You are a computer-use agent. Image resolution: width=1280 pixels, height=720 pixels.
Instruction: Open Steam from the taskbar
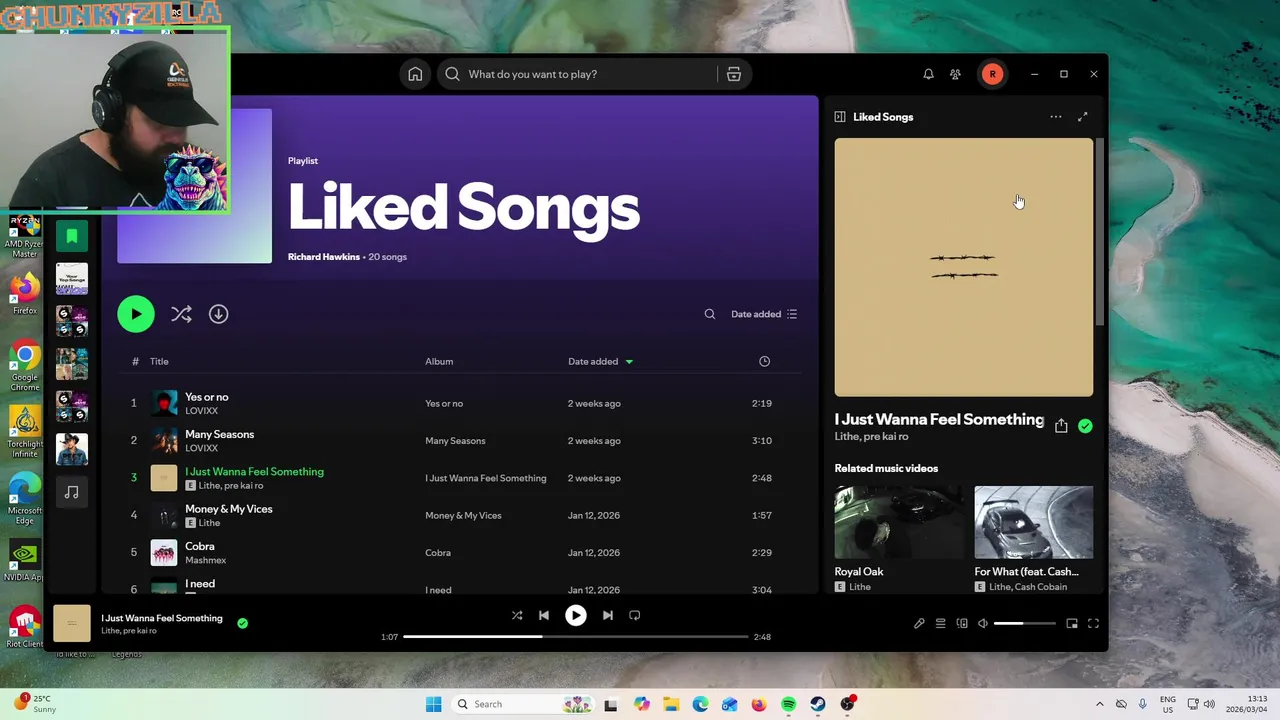pos(818,704)
